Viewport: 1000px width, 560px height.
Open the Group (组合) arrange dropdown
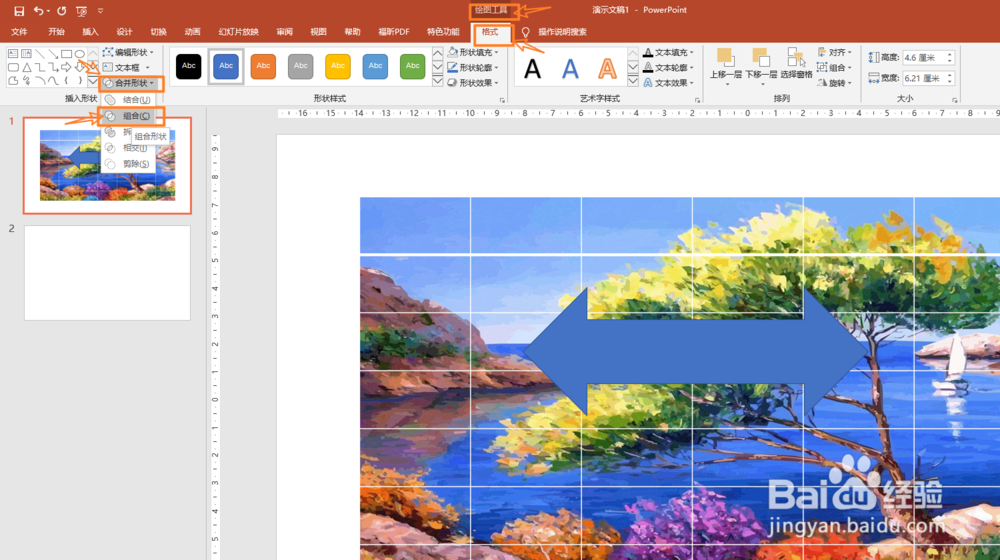(x=835, y=68)
